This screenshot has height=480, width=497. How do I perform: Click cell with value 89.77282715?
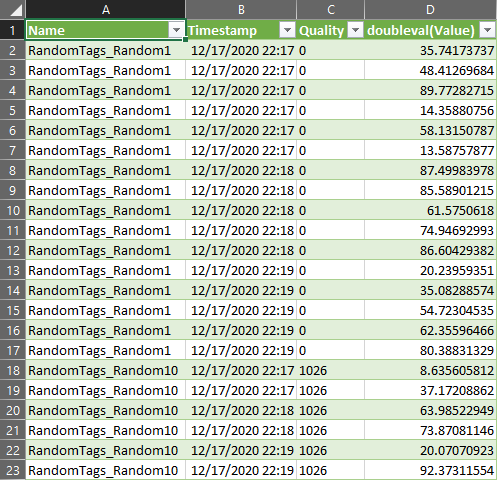pos(430,90)
